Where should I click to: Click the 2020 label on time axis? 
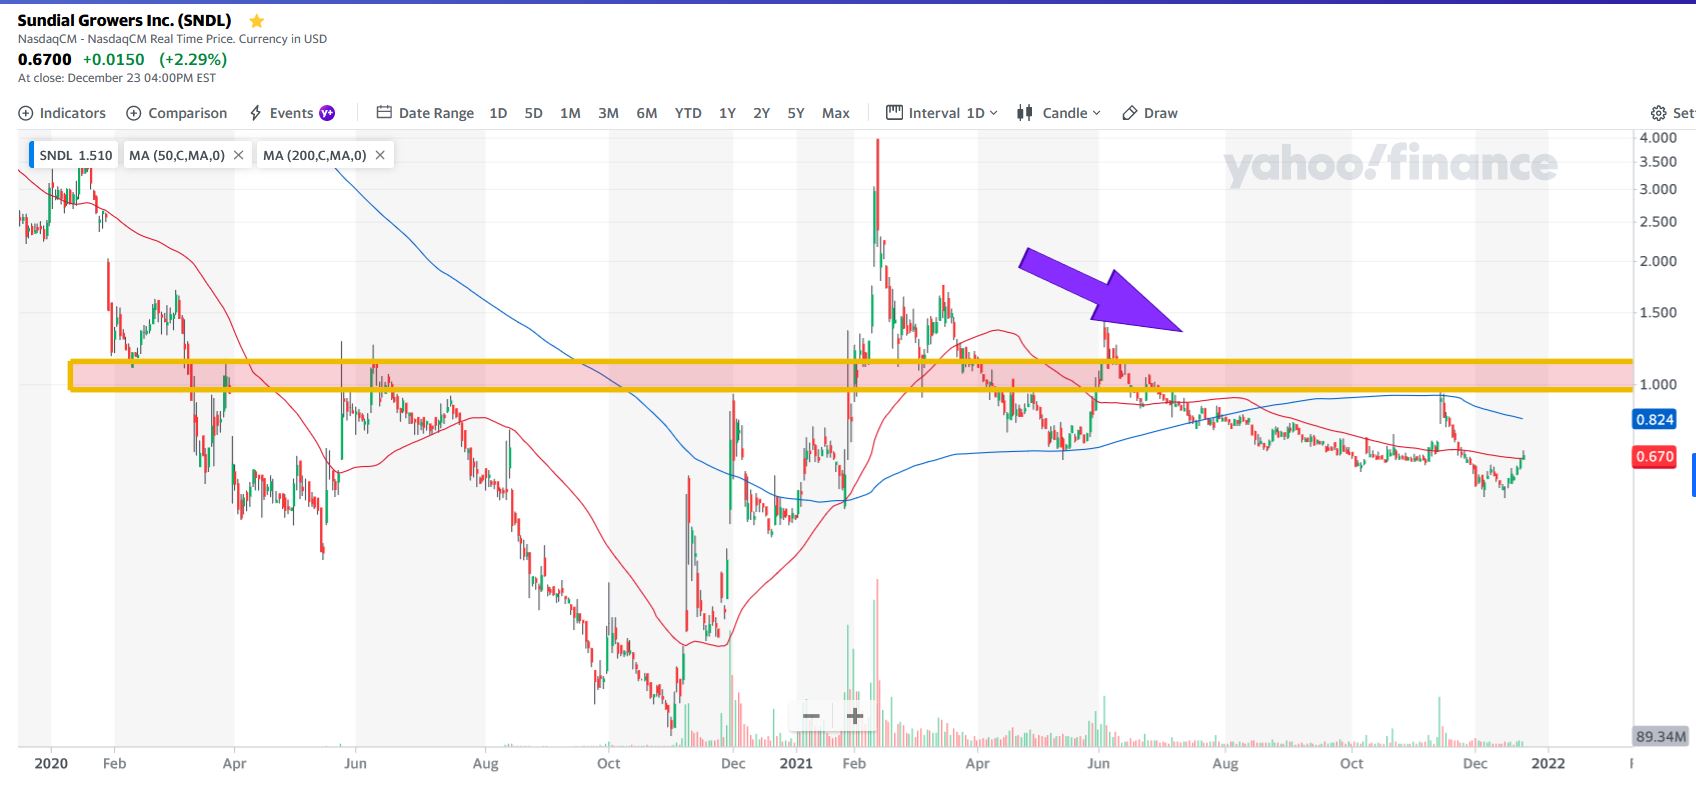(x=51, y=764)
